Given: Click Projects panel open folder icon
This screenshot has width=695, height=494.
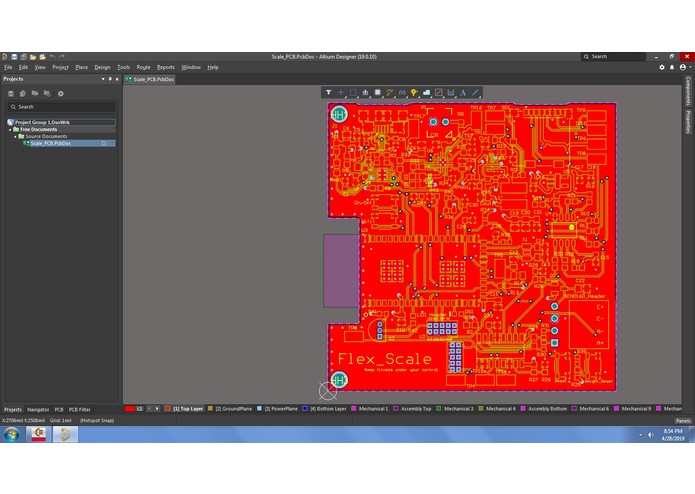Looking at the screenshot, I should pos(35,94).
